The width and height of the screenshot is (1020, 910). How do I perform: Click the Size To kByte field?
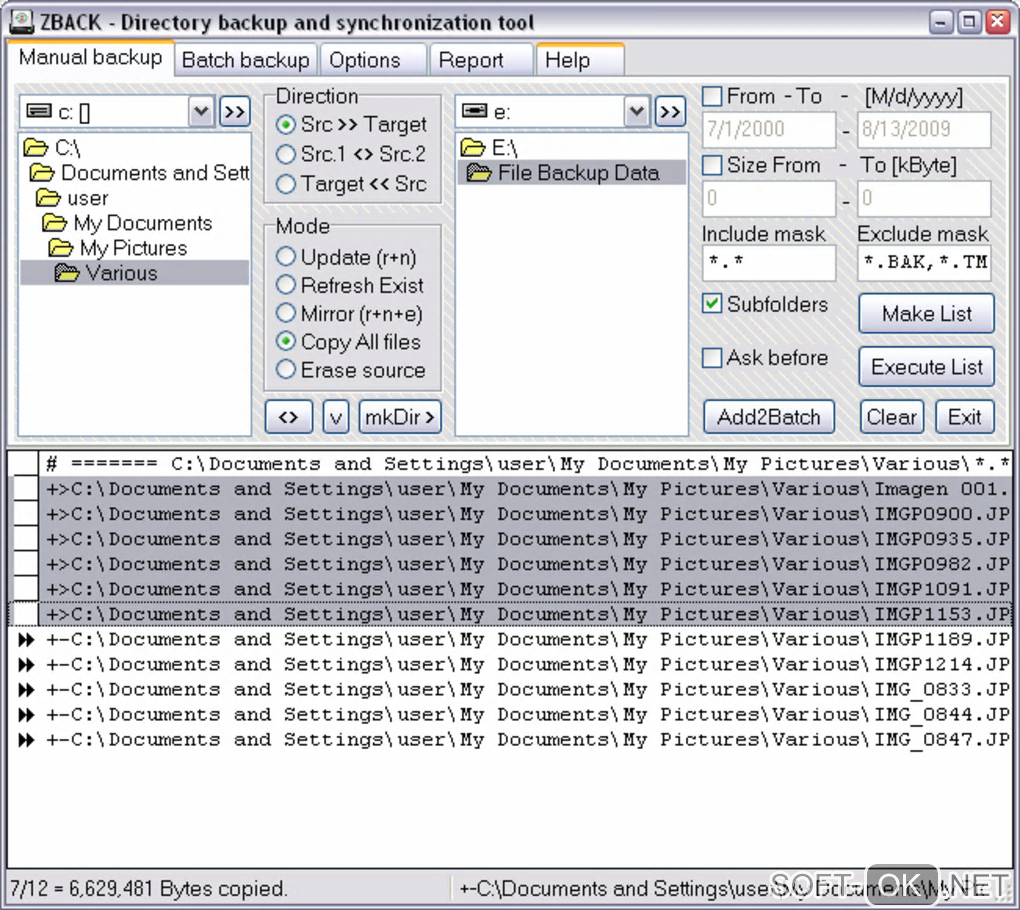pos(924,198)
